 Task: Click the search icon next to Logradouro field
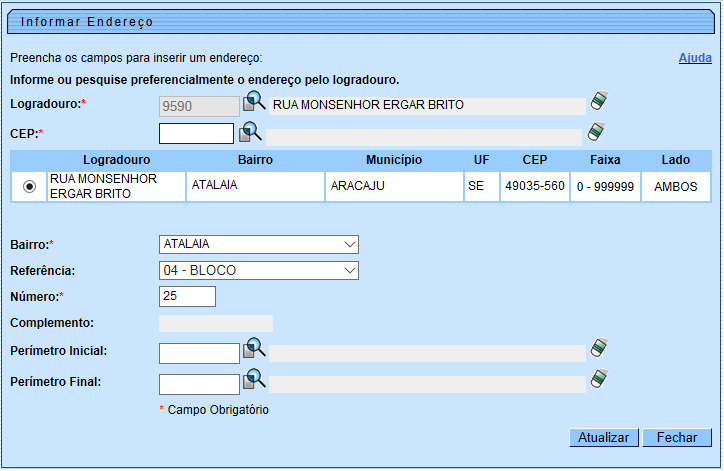click(254, 102)
